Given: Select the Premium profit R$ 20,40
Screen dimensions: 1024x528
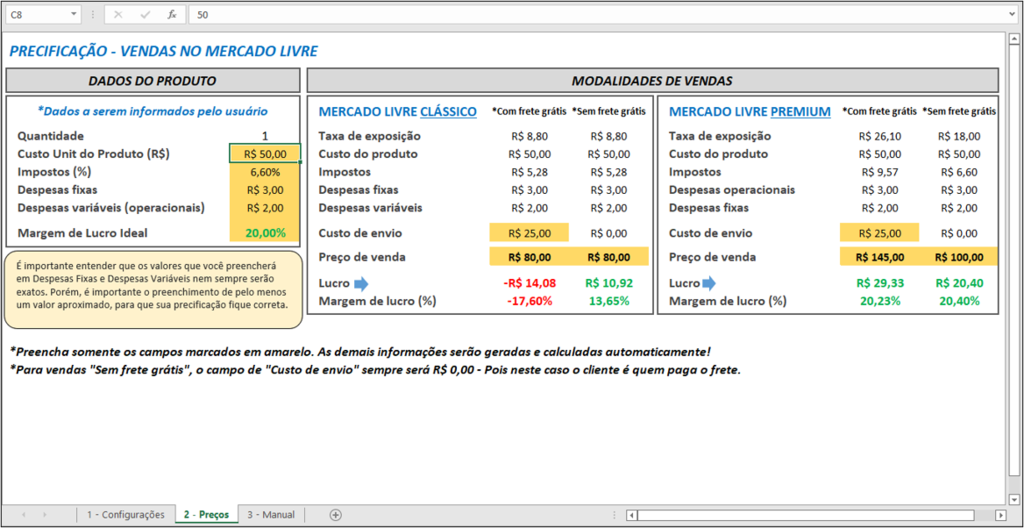Looking at the screenshot, I should [959, 284].
